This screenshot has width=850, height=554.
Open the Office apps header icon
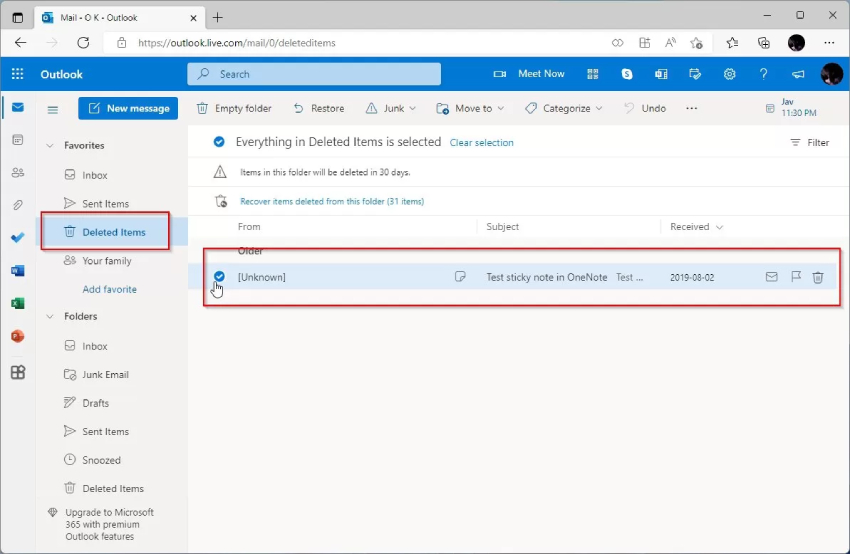tap(661, 74)
